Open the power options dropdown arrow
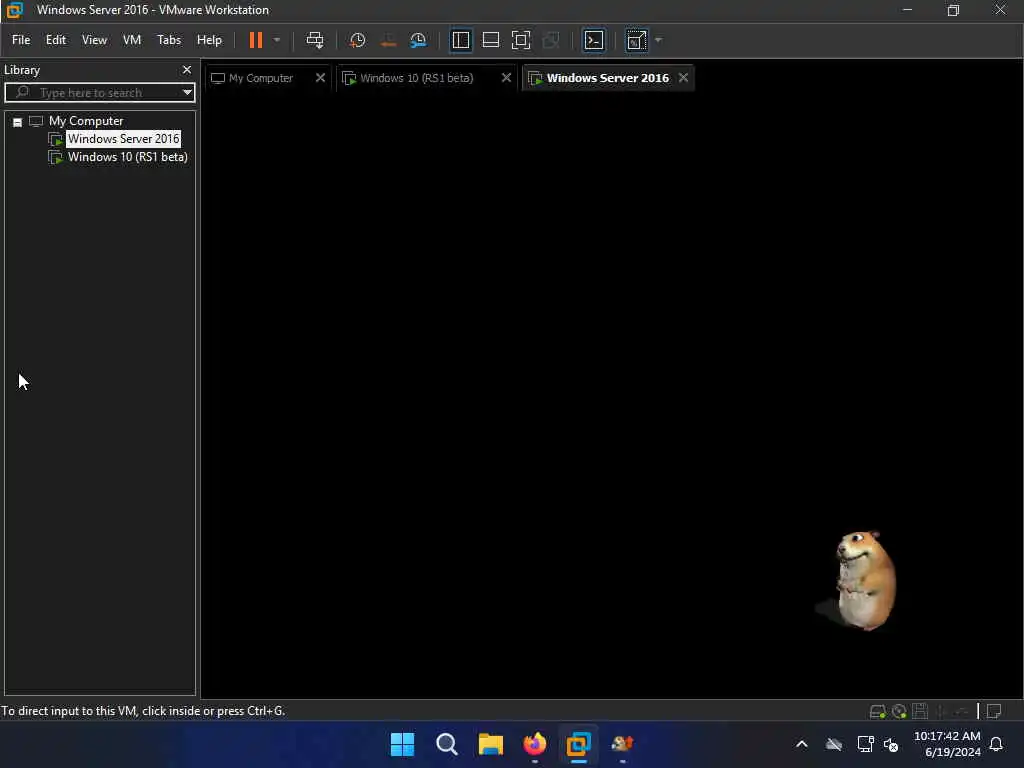This screenshot has height=768, width=1024. click(x=277, y=40)
